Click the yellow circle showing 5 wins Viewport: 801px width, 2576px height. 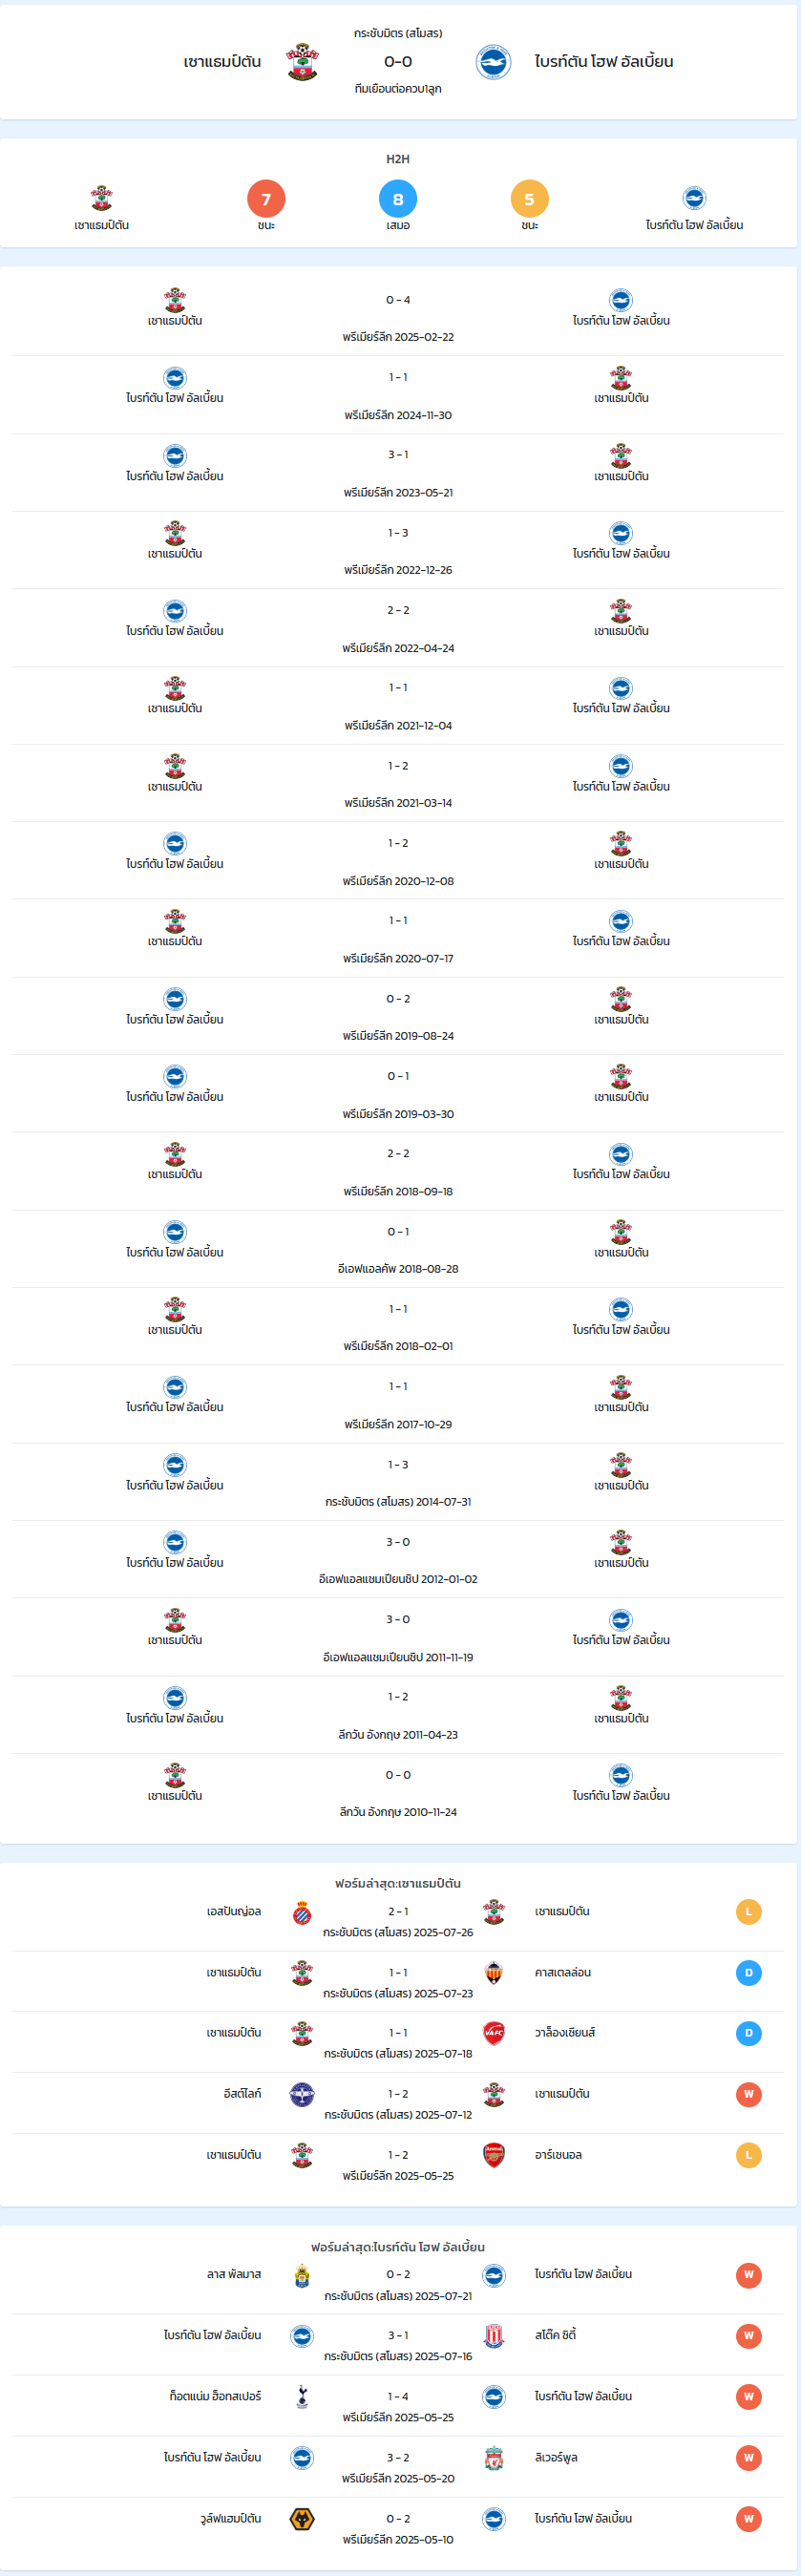click(x=529, y=199)
